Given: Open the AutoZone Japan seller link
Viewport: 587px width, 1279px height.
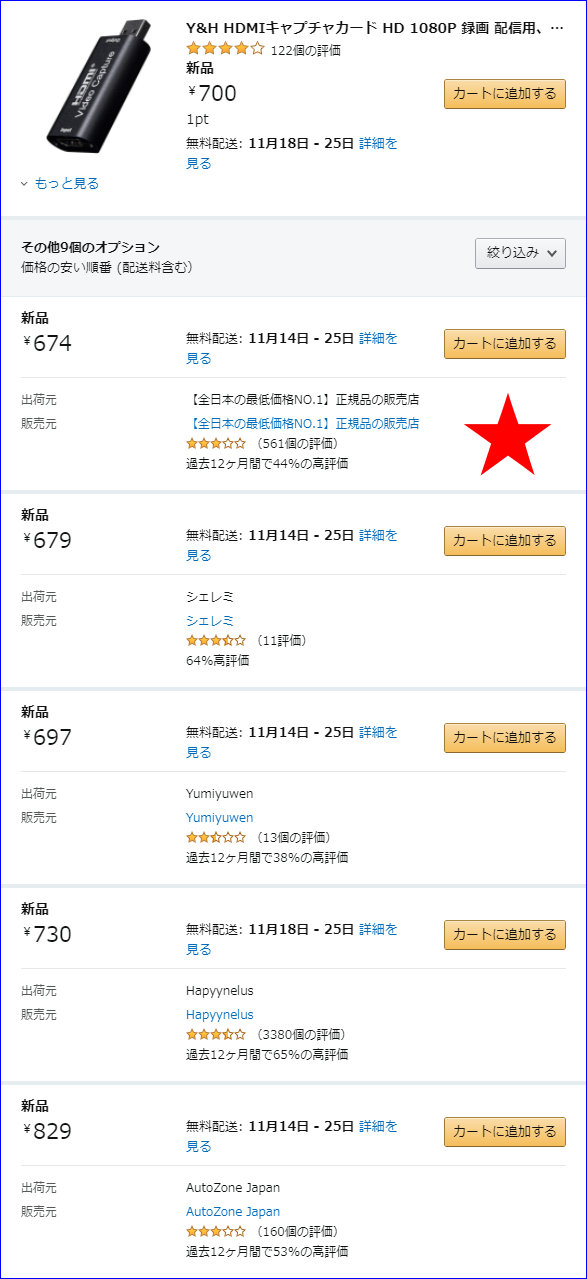Looking at the screenshot, I should pos(233,1212).
